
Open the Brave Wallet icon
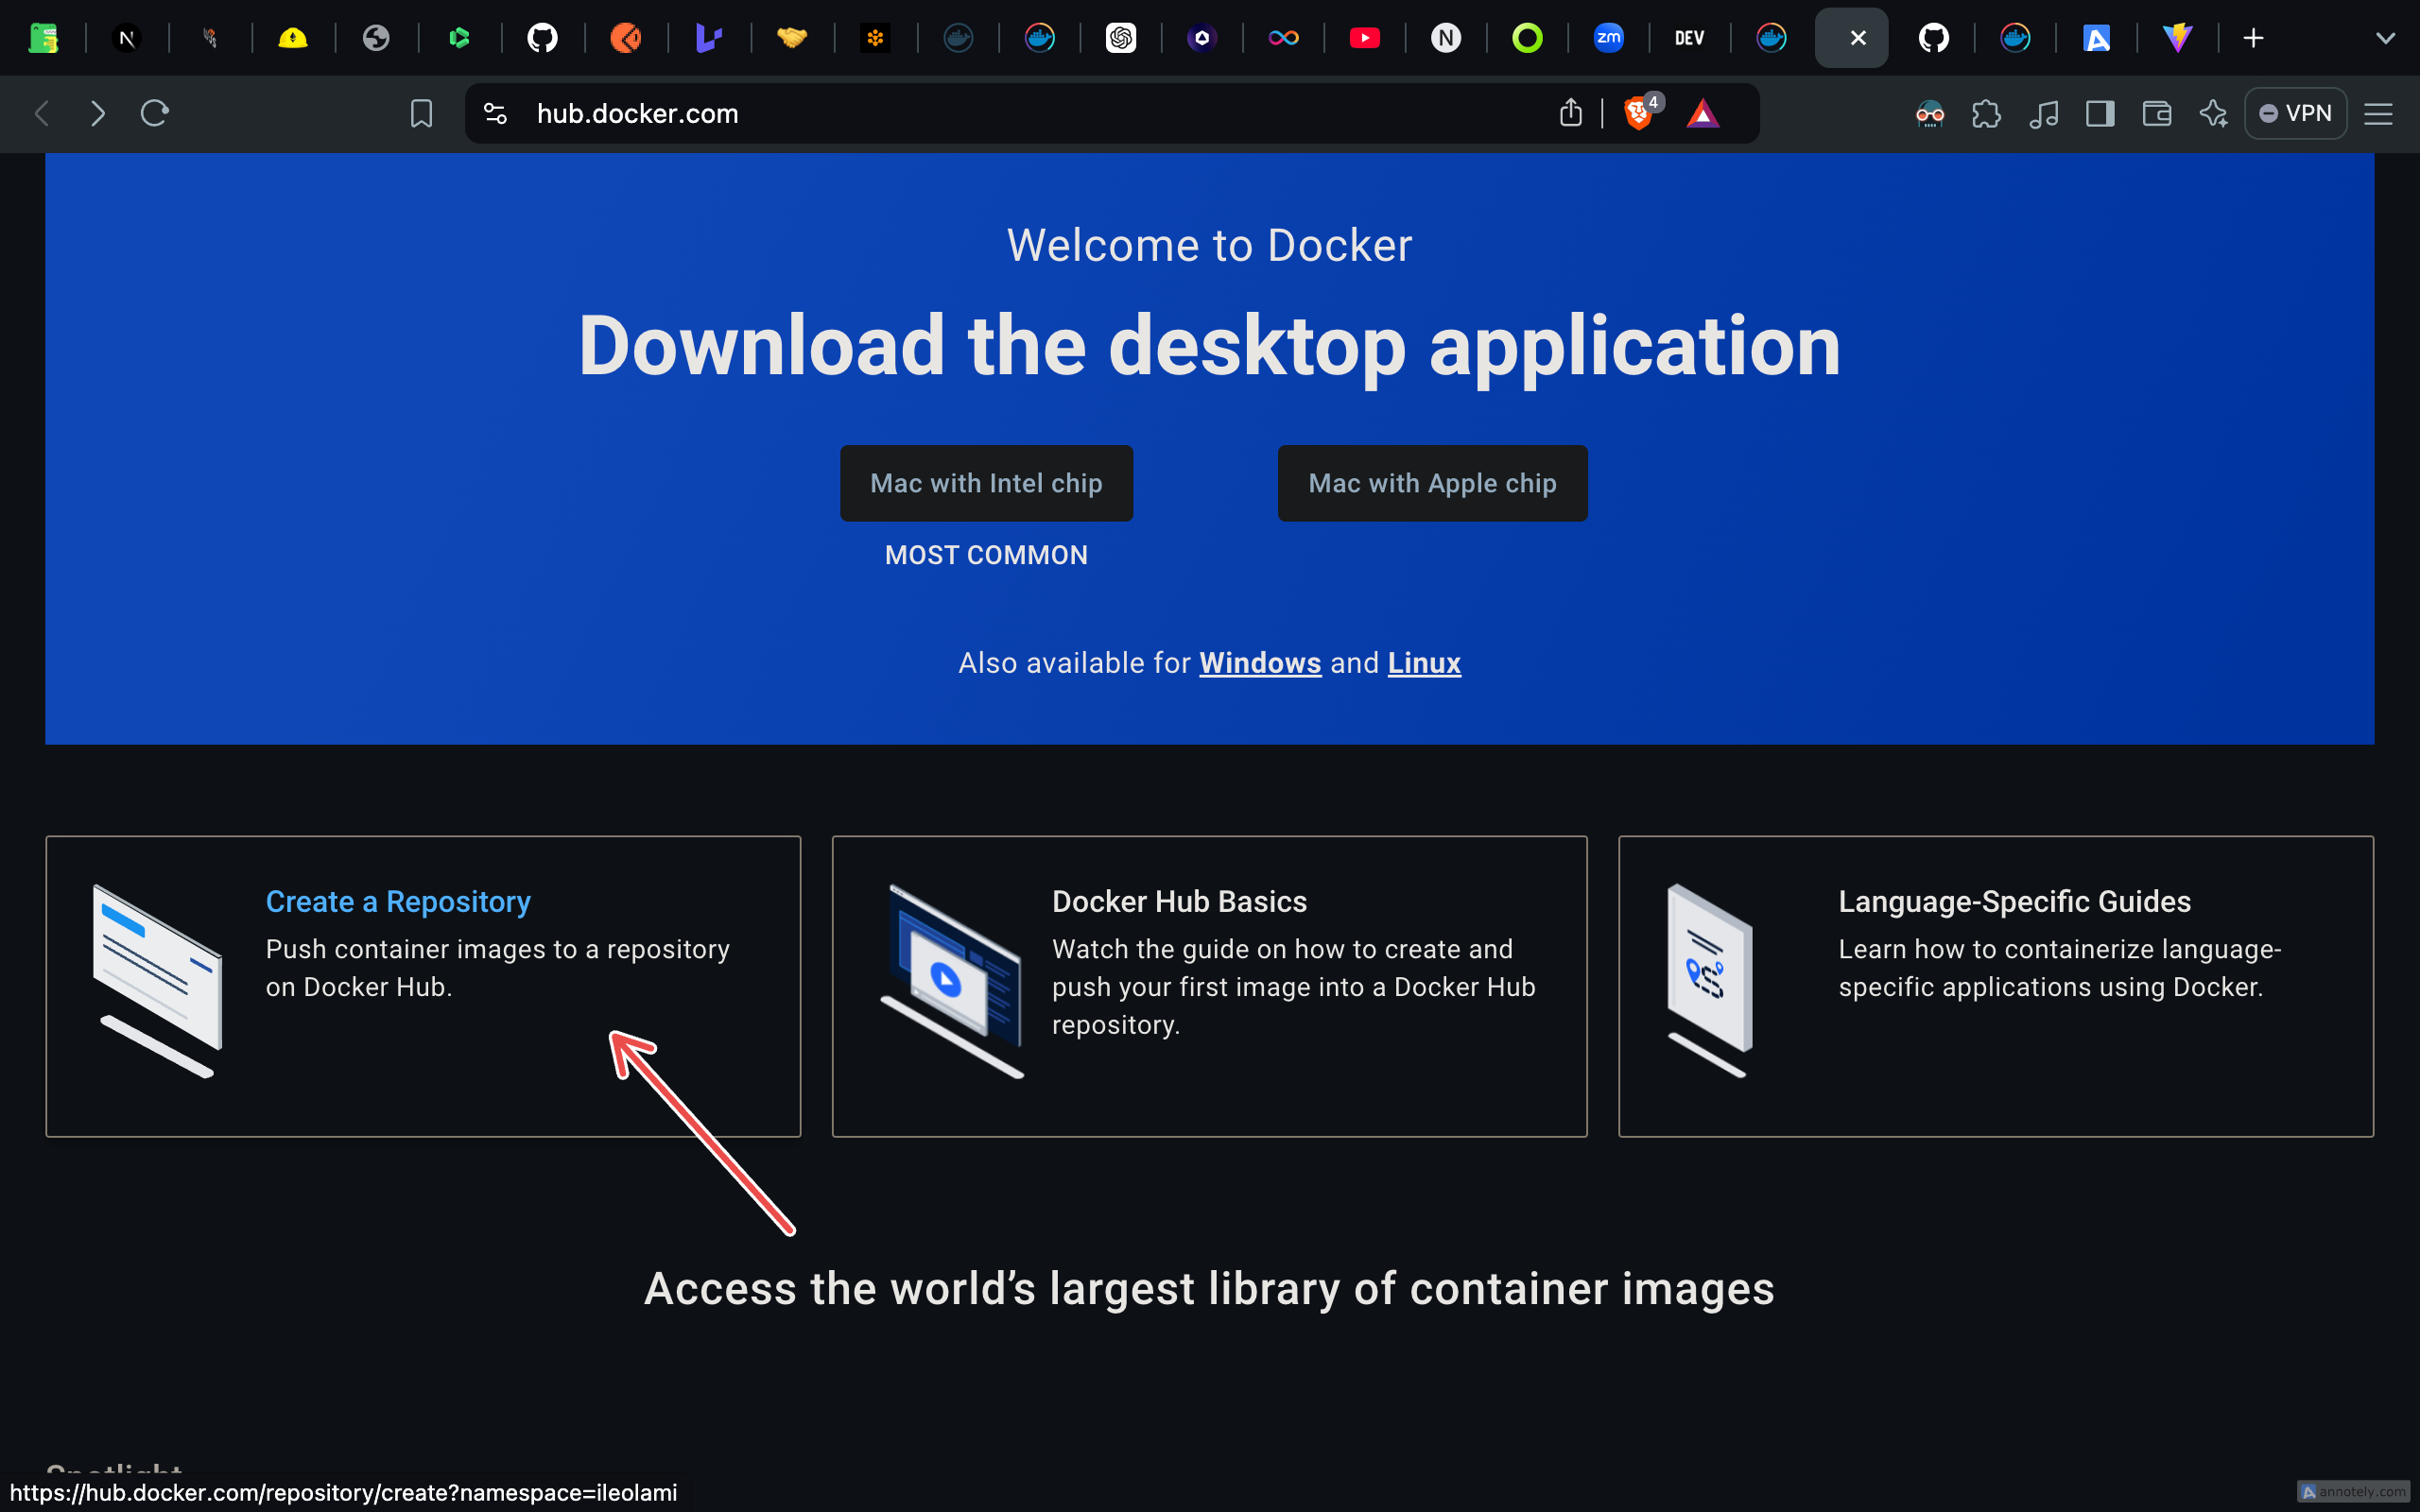point(2157,113)
